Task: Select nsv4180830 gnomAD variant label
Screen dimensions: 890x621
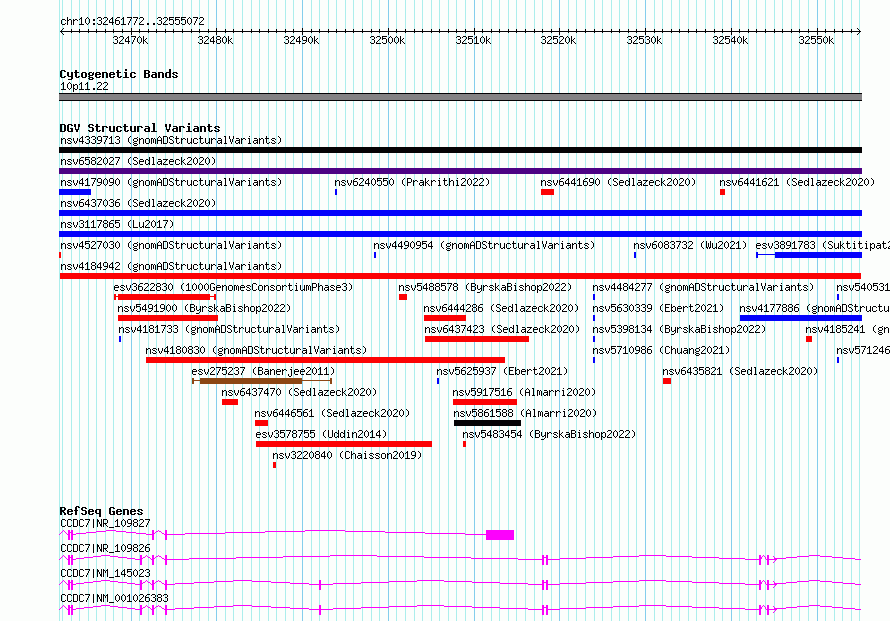Action: 256,350
